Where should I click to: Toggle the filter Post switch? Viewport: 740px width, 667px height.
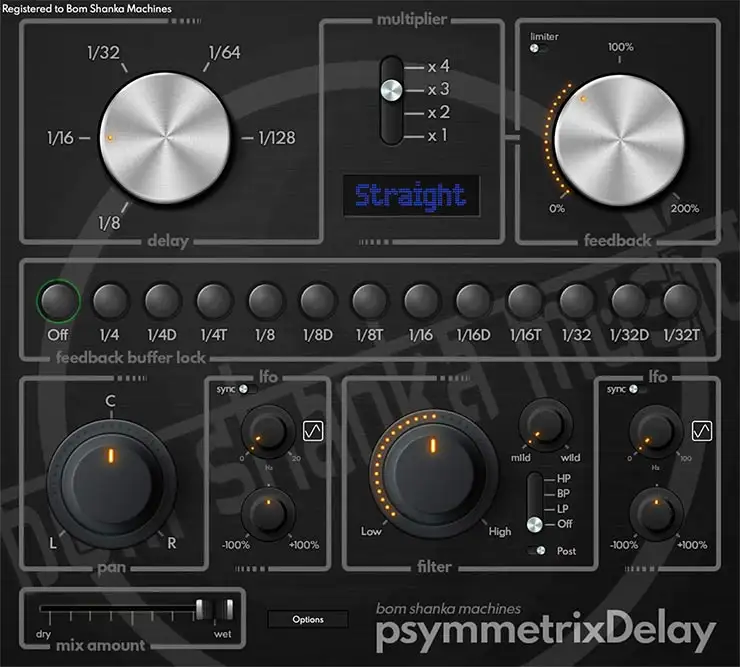(x=536, y=550)
